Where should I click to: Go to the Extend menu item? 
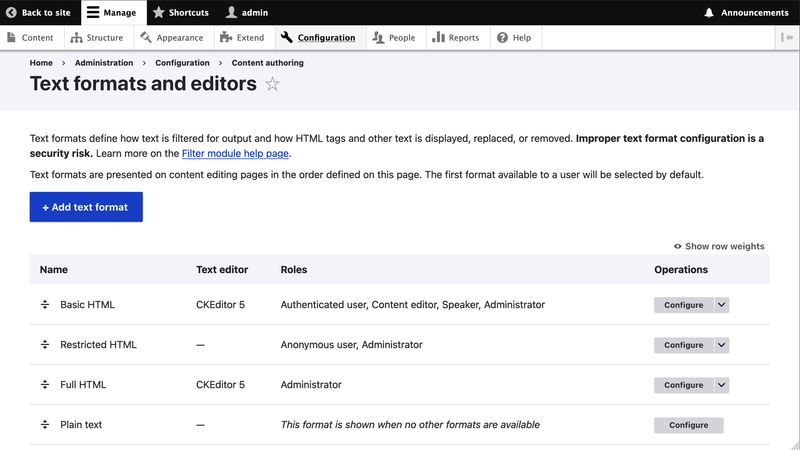point(243,38)
